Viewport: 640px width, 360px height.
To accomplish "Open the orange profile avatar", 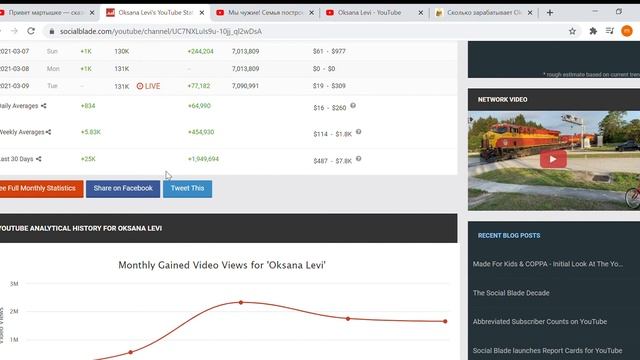I will [627, 31].
